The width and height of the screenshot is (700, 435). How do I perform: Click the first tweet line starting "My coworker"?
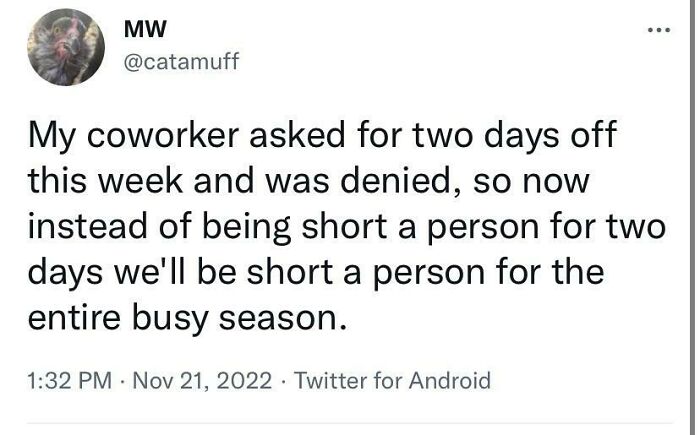[322, 136]
